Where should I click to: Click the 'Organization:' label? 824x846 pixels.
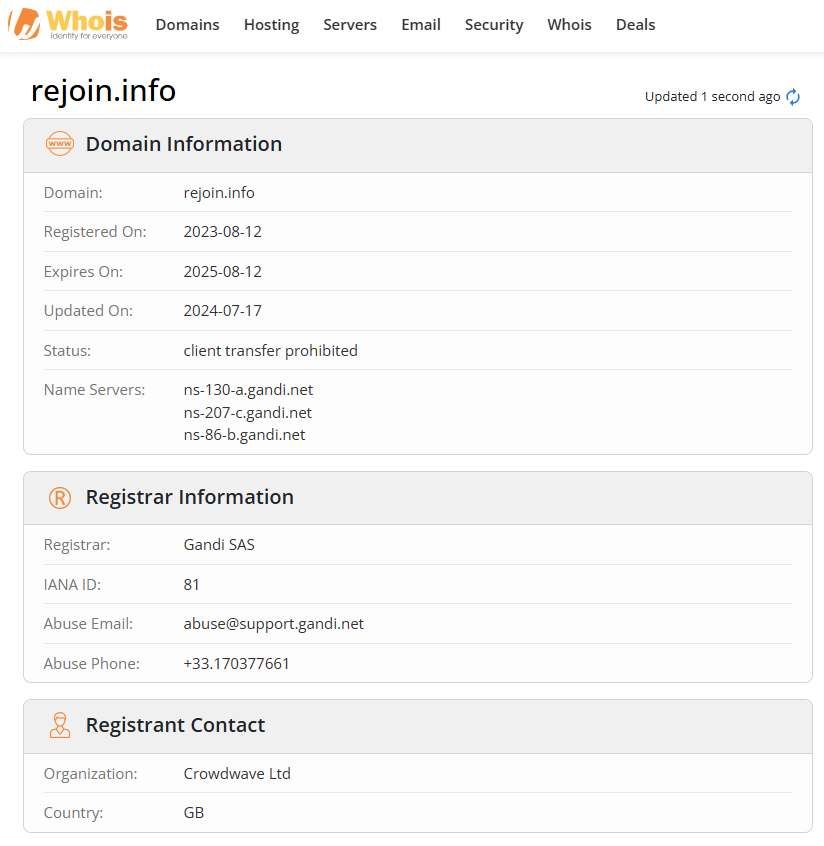91,774
